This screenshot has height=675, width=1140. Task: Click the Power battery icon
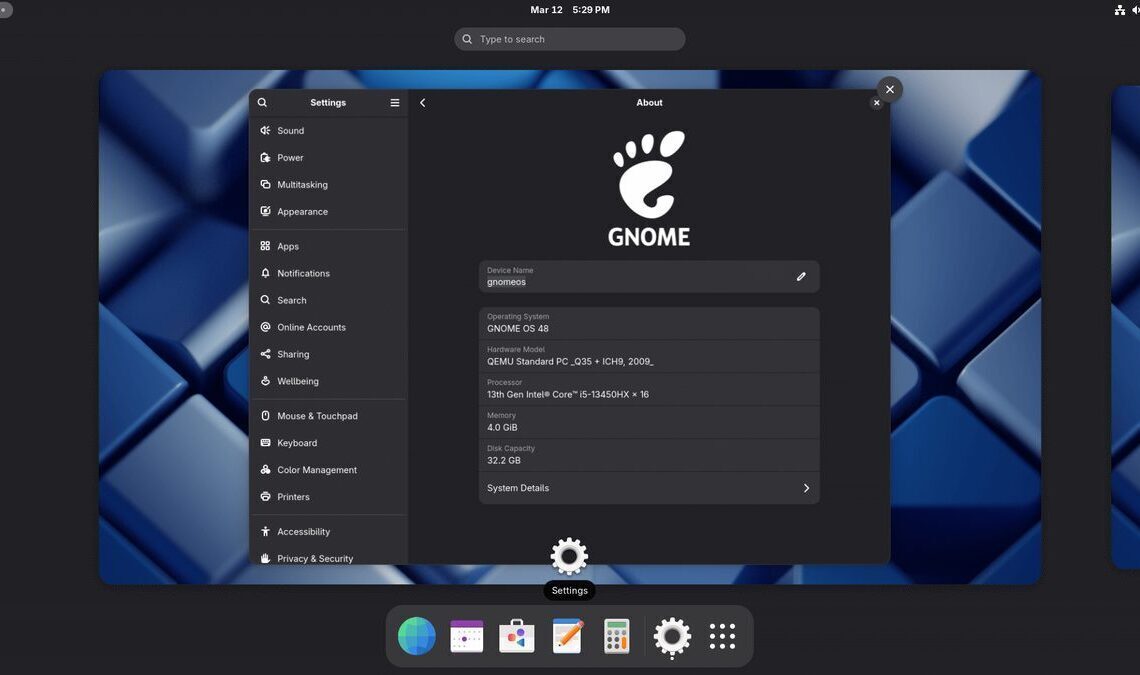(265, 157)
